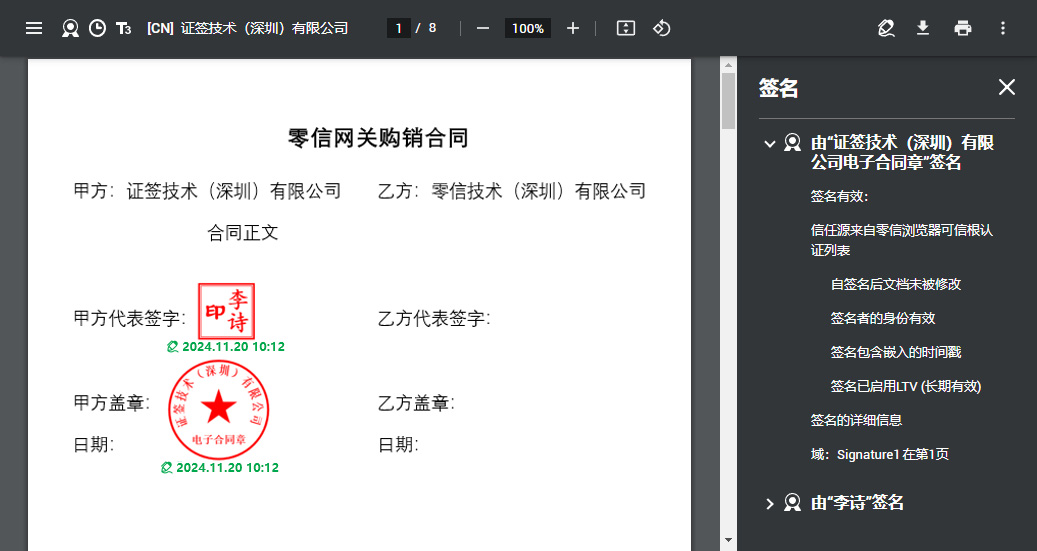Click the text 甲方: 证签技术（深圳）有限公司
1037x551 pixels.
point(208,192)
